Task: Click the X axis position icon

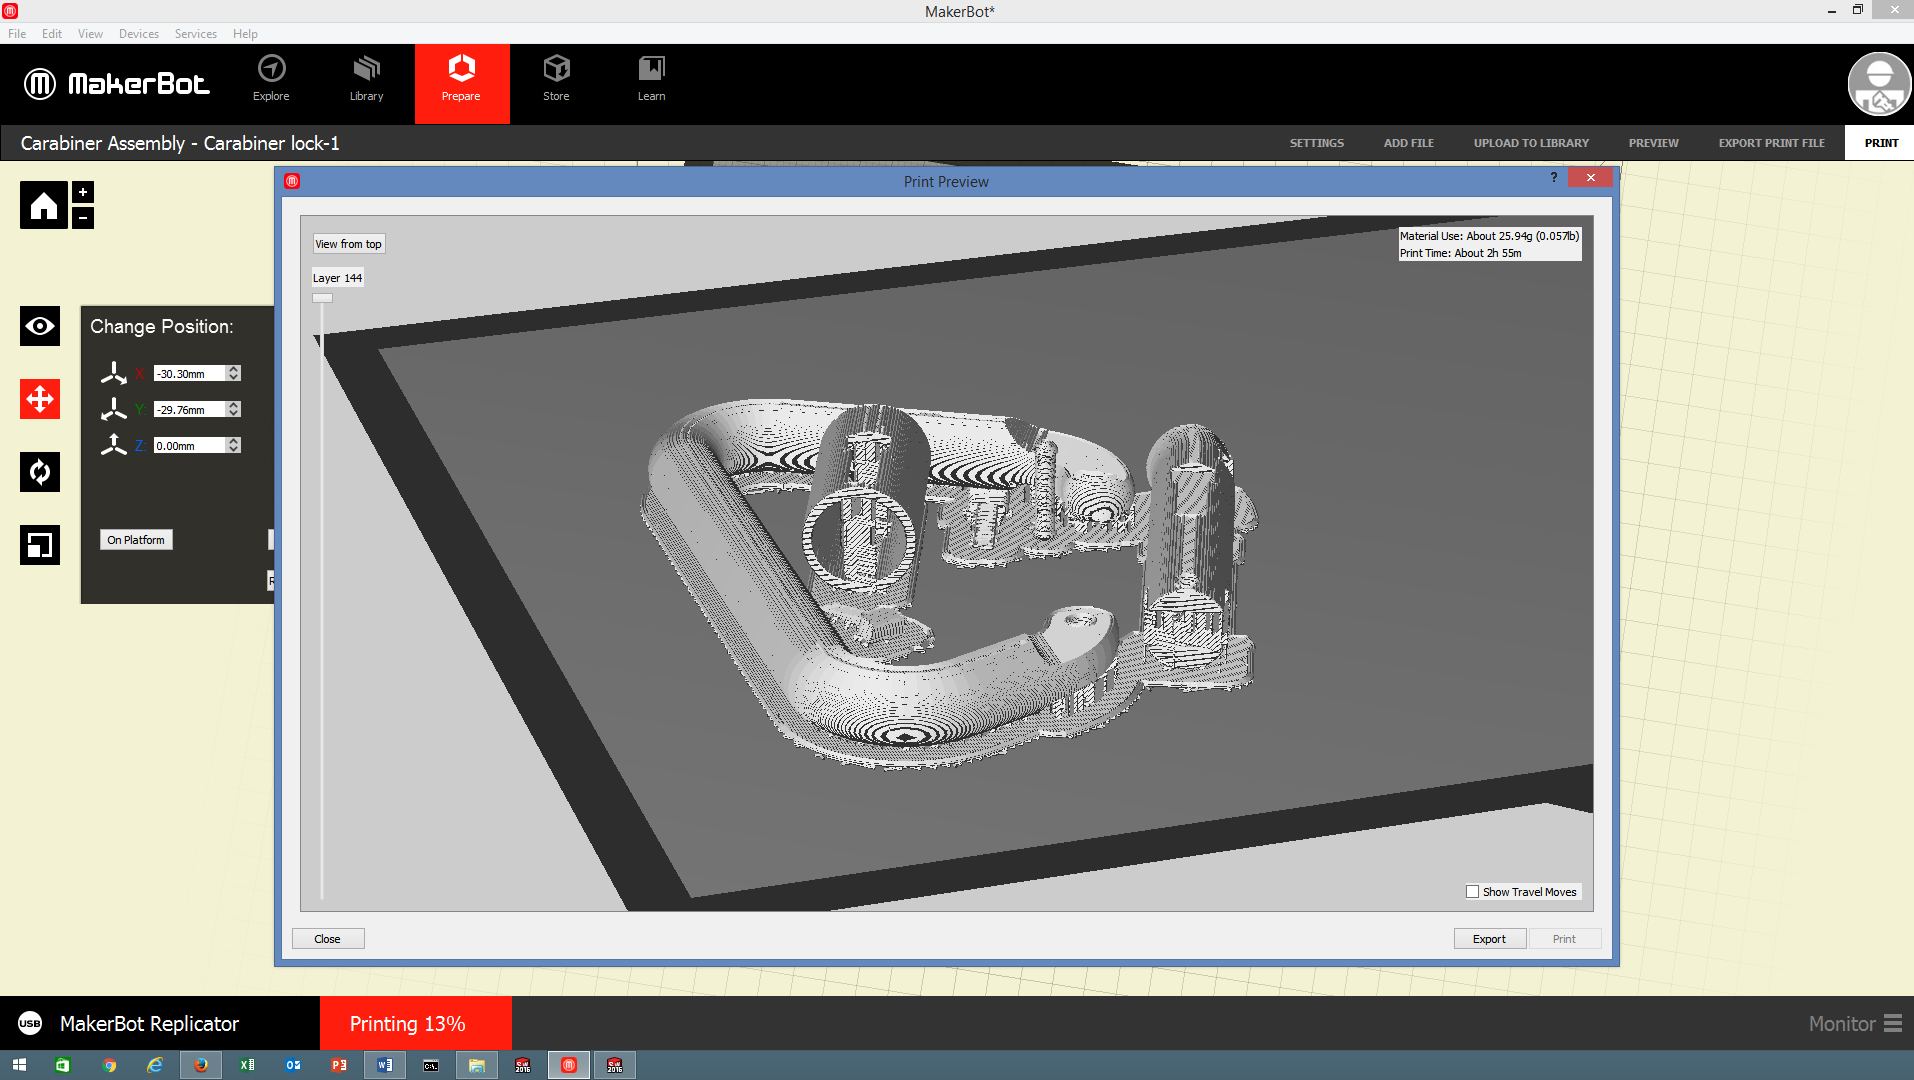Action: [x=114, y=373]
